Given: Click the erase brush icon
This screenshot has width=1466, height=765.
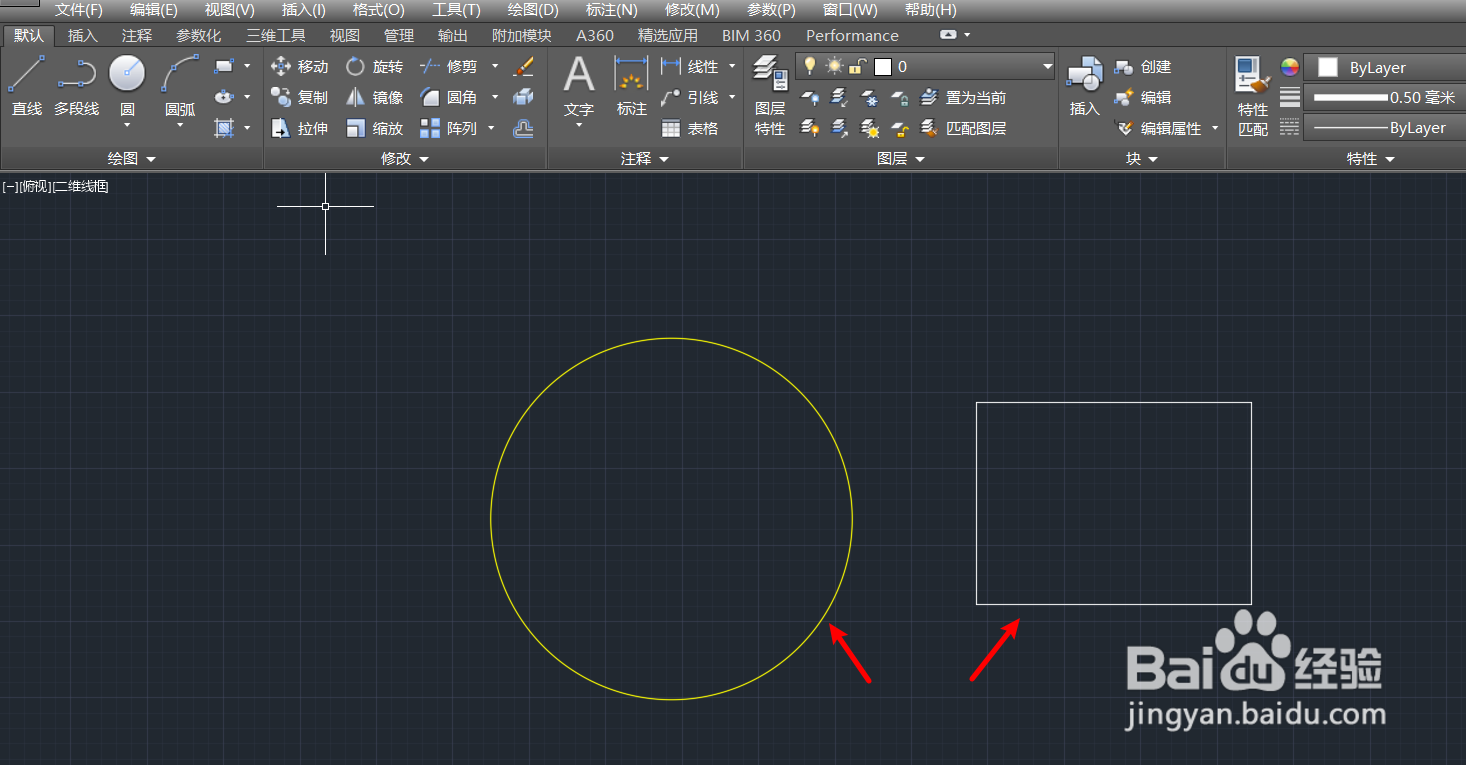Looking at the screenshot, I should click(523, 67).
